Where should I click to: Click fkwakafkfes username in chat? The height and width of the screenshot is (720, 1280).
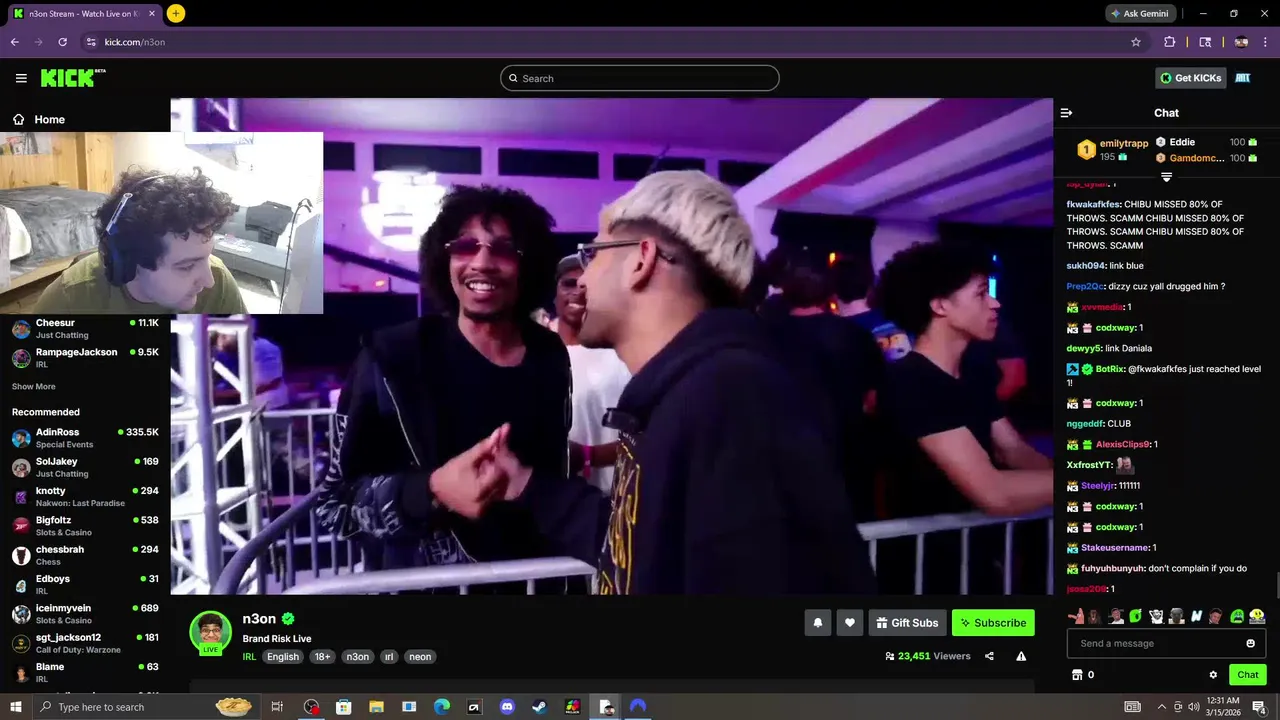pyautogui.click(x=1093, y=204)
